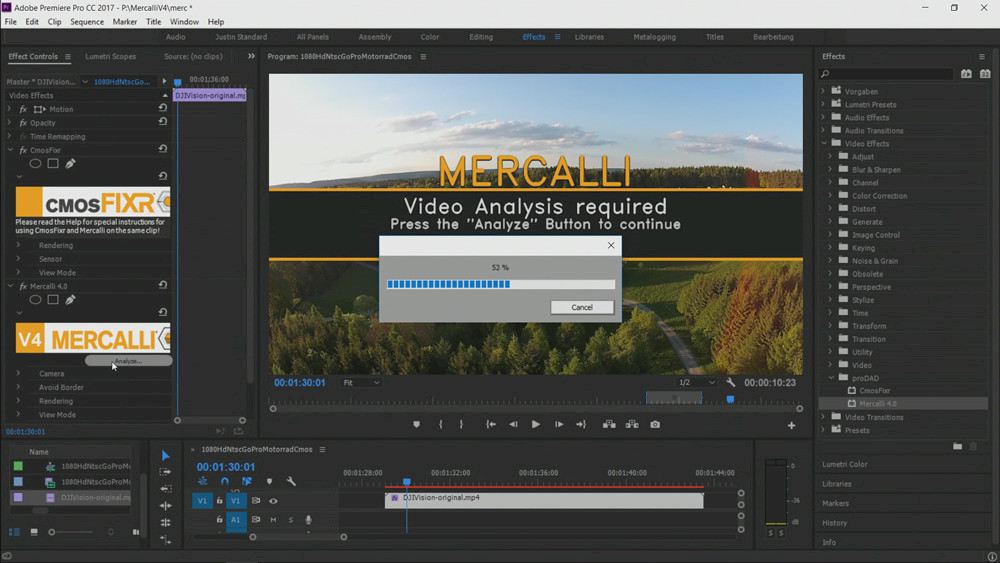Search the Effects panel field

click(886, 74)
